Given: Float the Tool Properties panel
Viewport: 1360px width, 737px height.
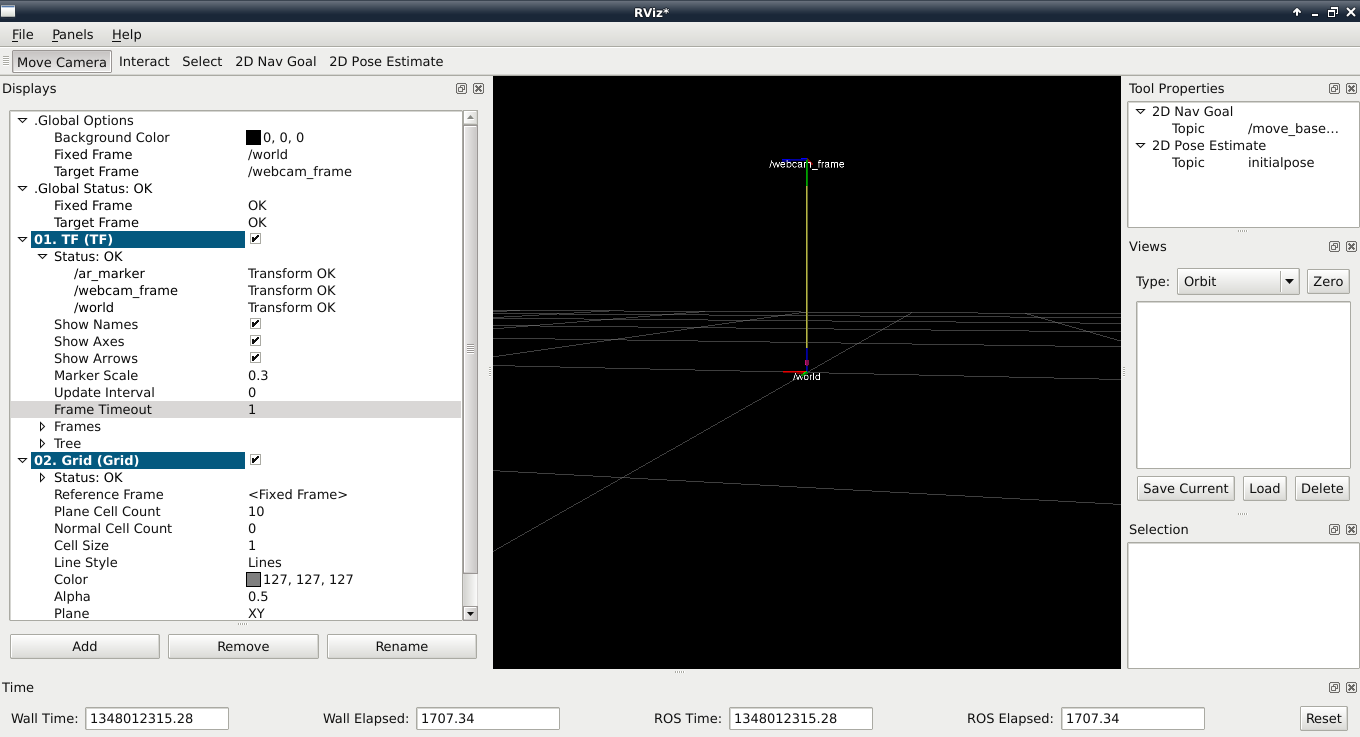Looking at the screenshot, I should [1334, 89].
